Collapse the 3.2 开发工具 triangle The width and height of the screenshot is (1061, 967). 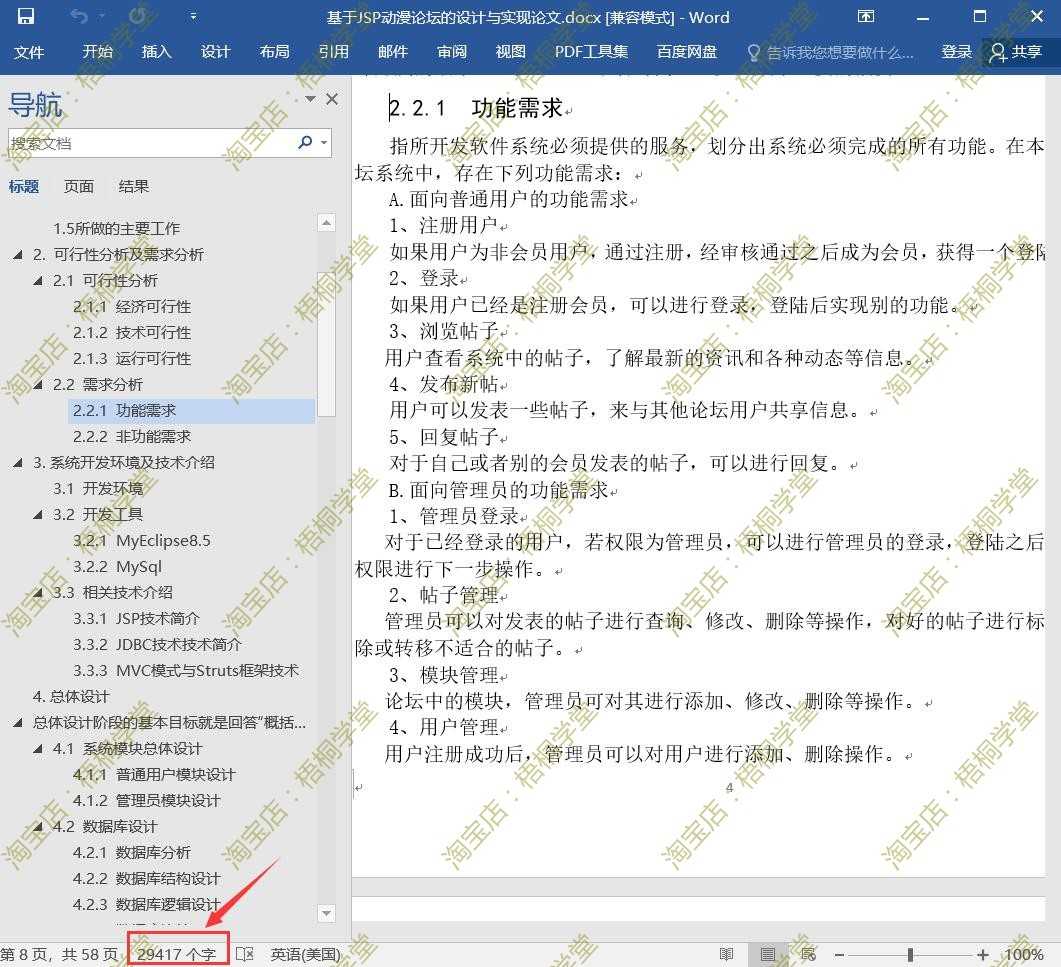tap(38, 515)
